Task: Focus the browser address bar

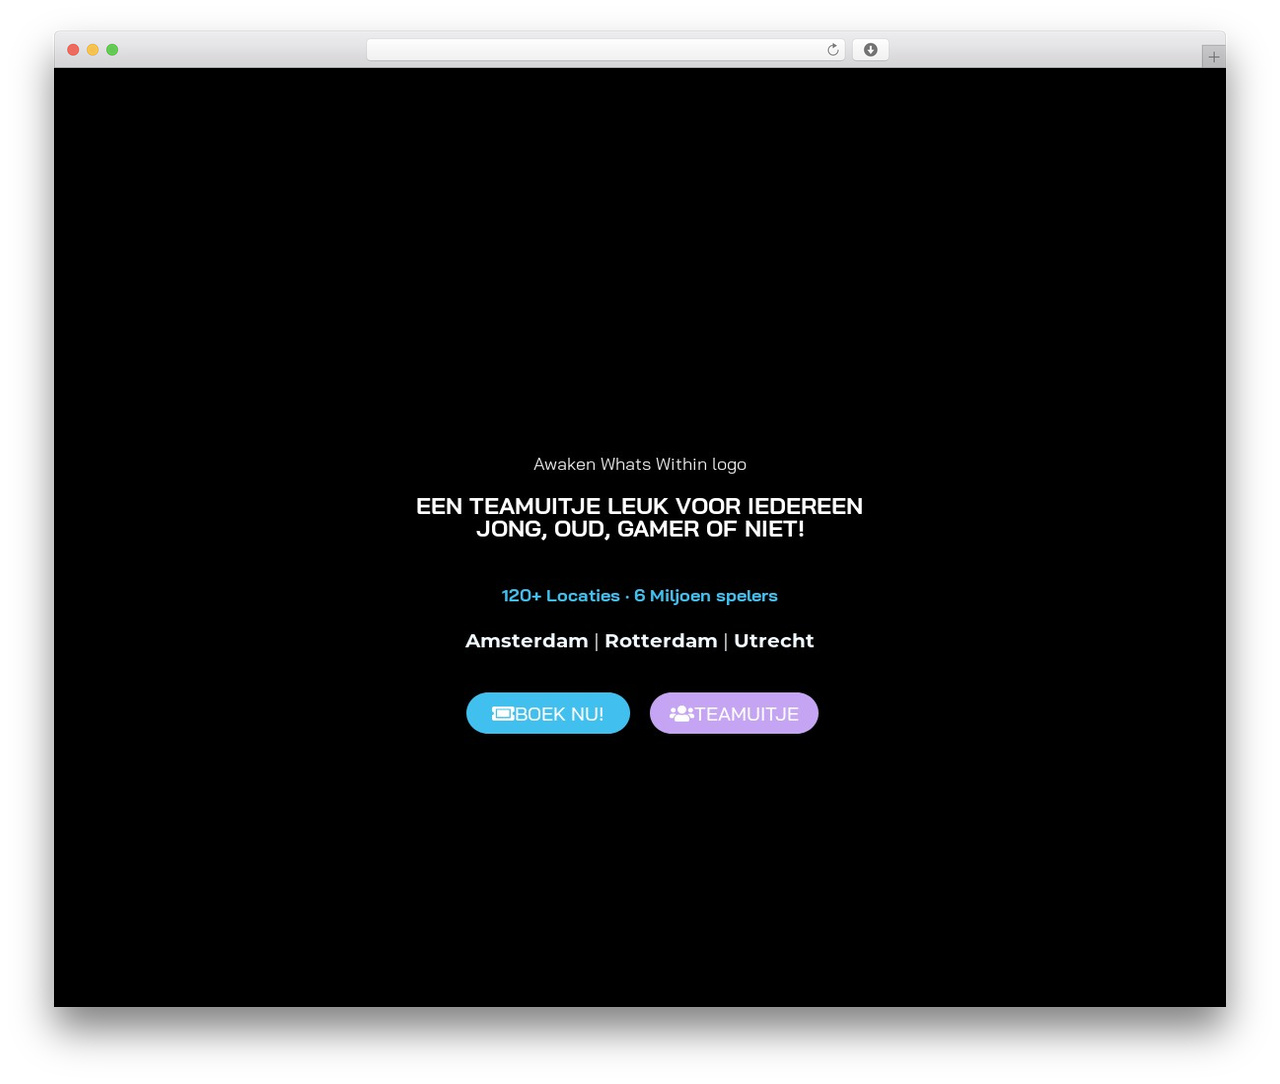Action: pos(606,50)
